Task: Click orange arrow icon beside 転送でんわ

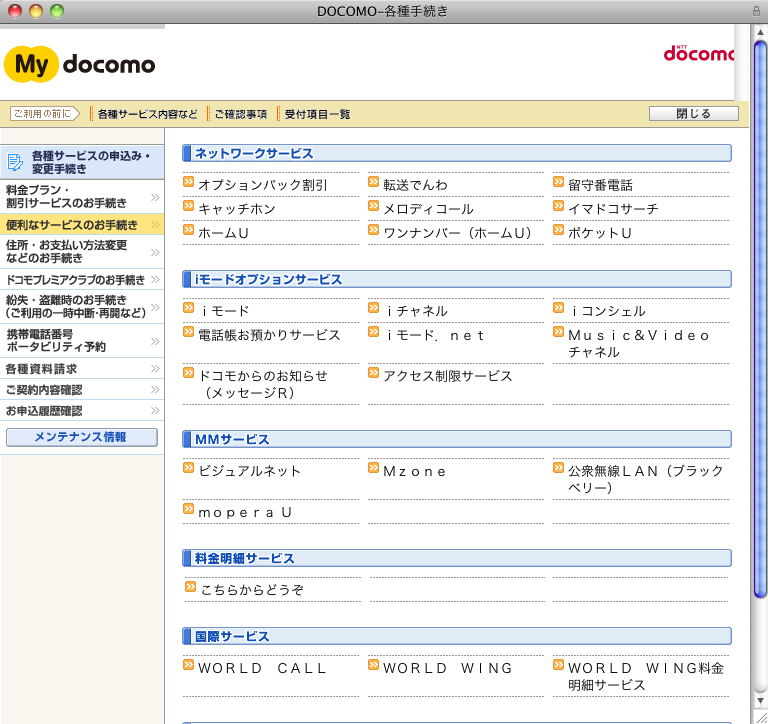Action: coord(374,182)
